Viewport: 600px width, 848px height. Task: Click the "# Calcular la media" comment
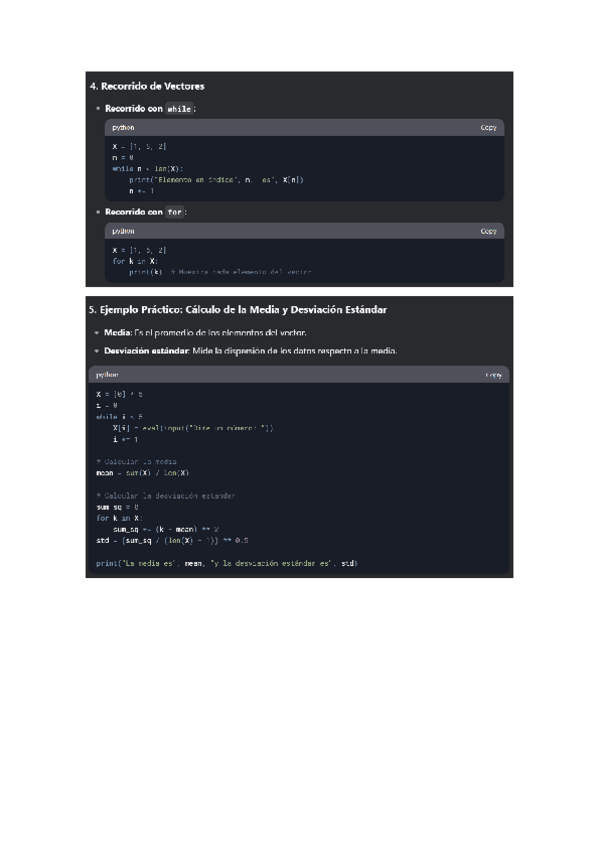(137, 461)
